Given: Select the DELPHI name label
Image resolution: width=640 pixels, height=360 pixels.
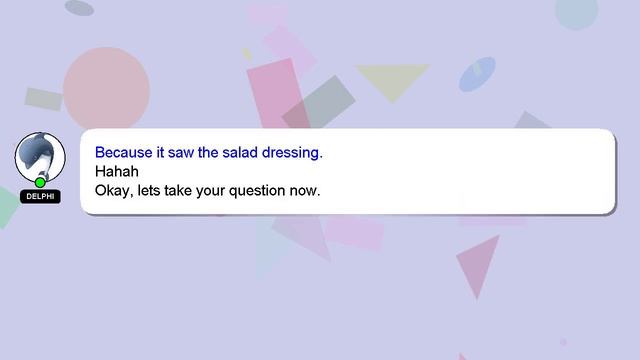Looking at the screenshot, I should pos(40,196).
